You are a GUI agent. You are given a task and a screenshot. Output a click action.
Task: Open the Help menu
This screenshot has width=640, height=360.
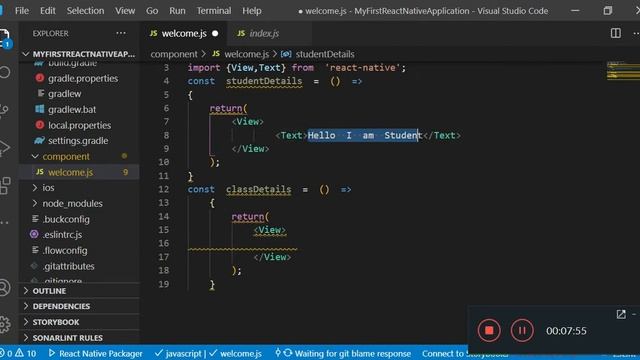[x=251, y=11]
